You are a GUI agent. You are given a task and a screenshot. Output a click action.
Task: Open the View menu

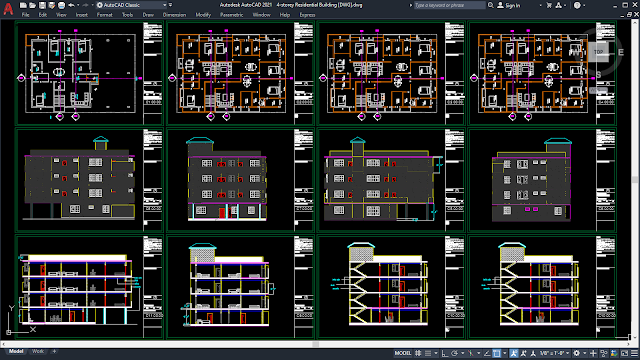(x=61, y=15)
